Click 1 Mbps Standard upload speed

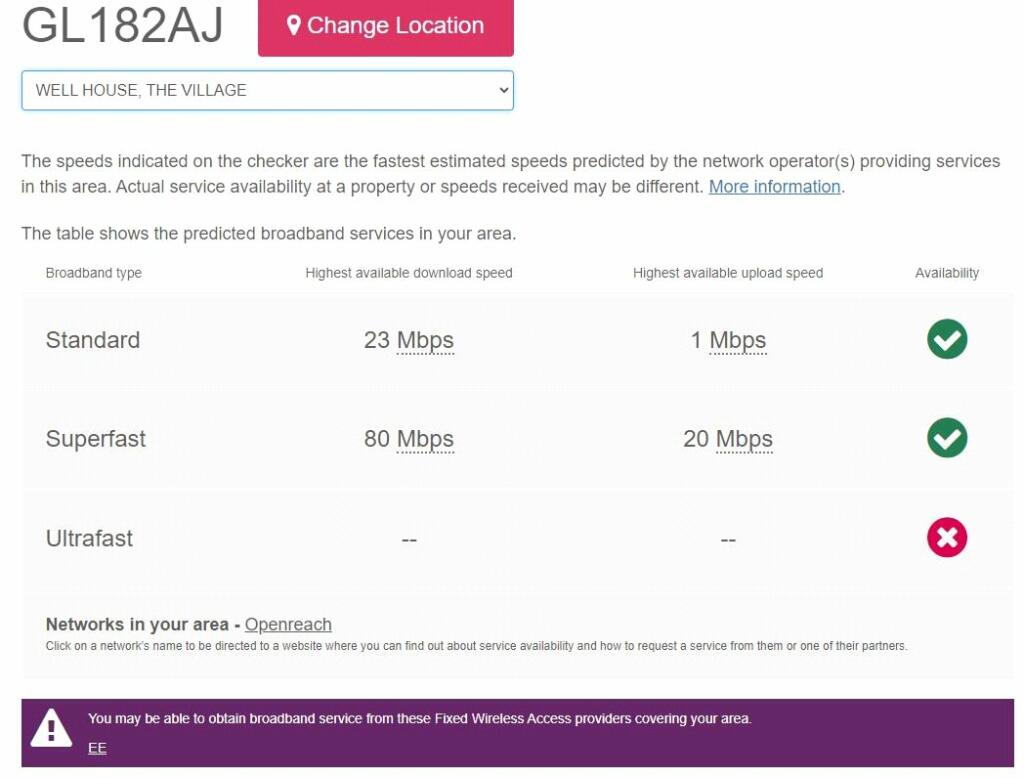(x=728, y=340)
